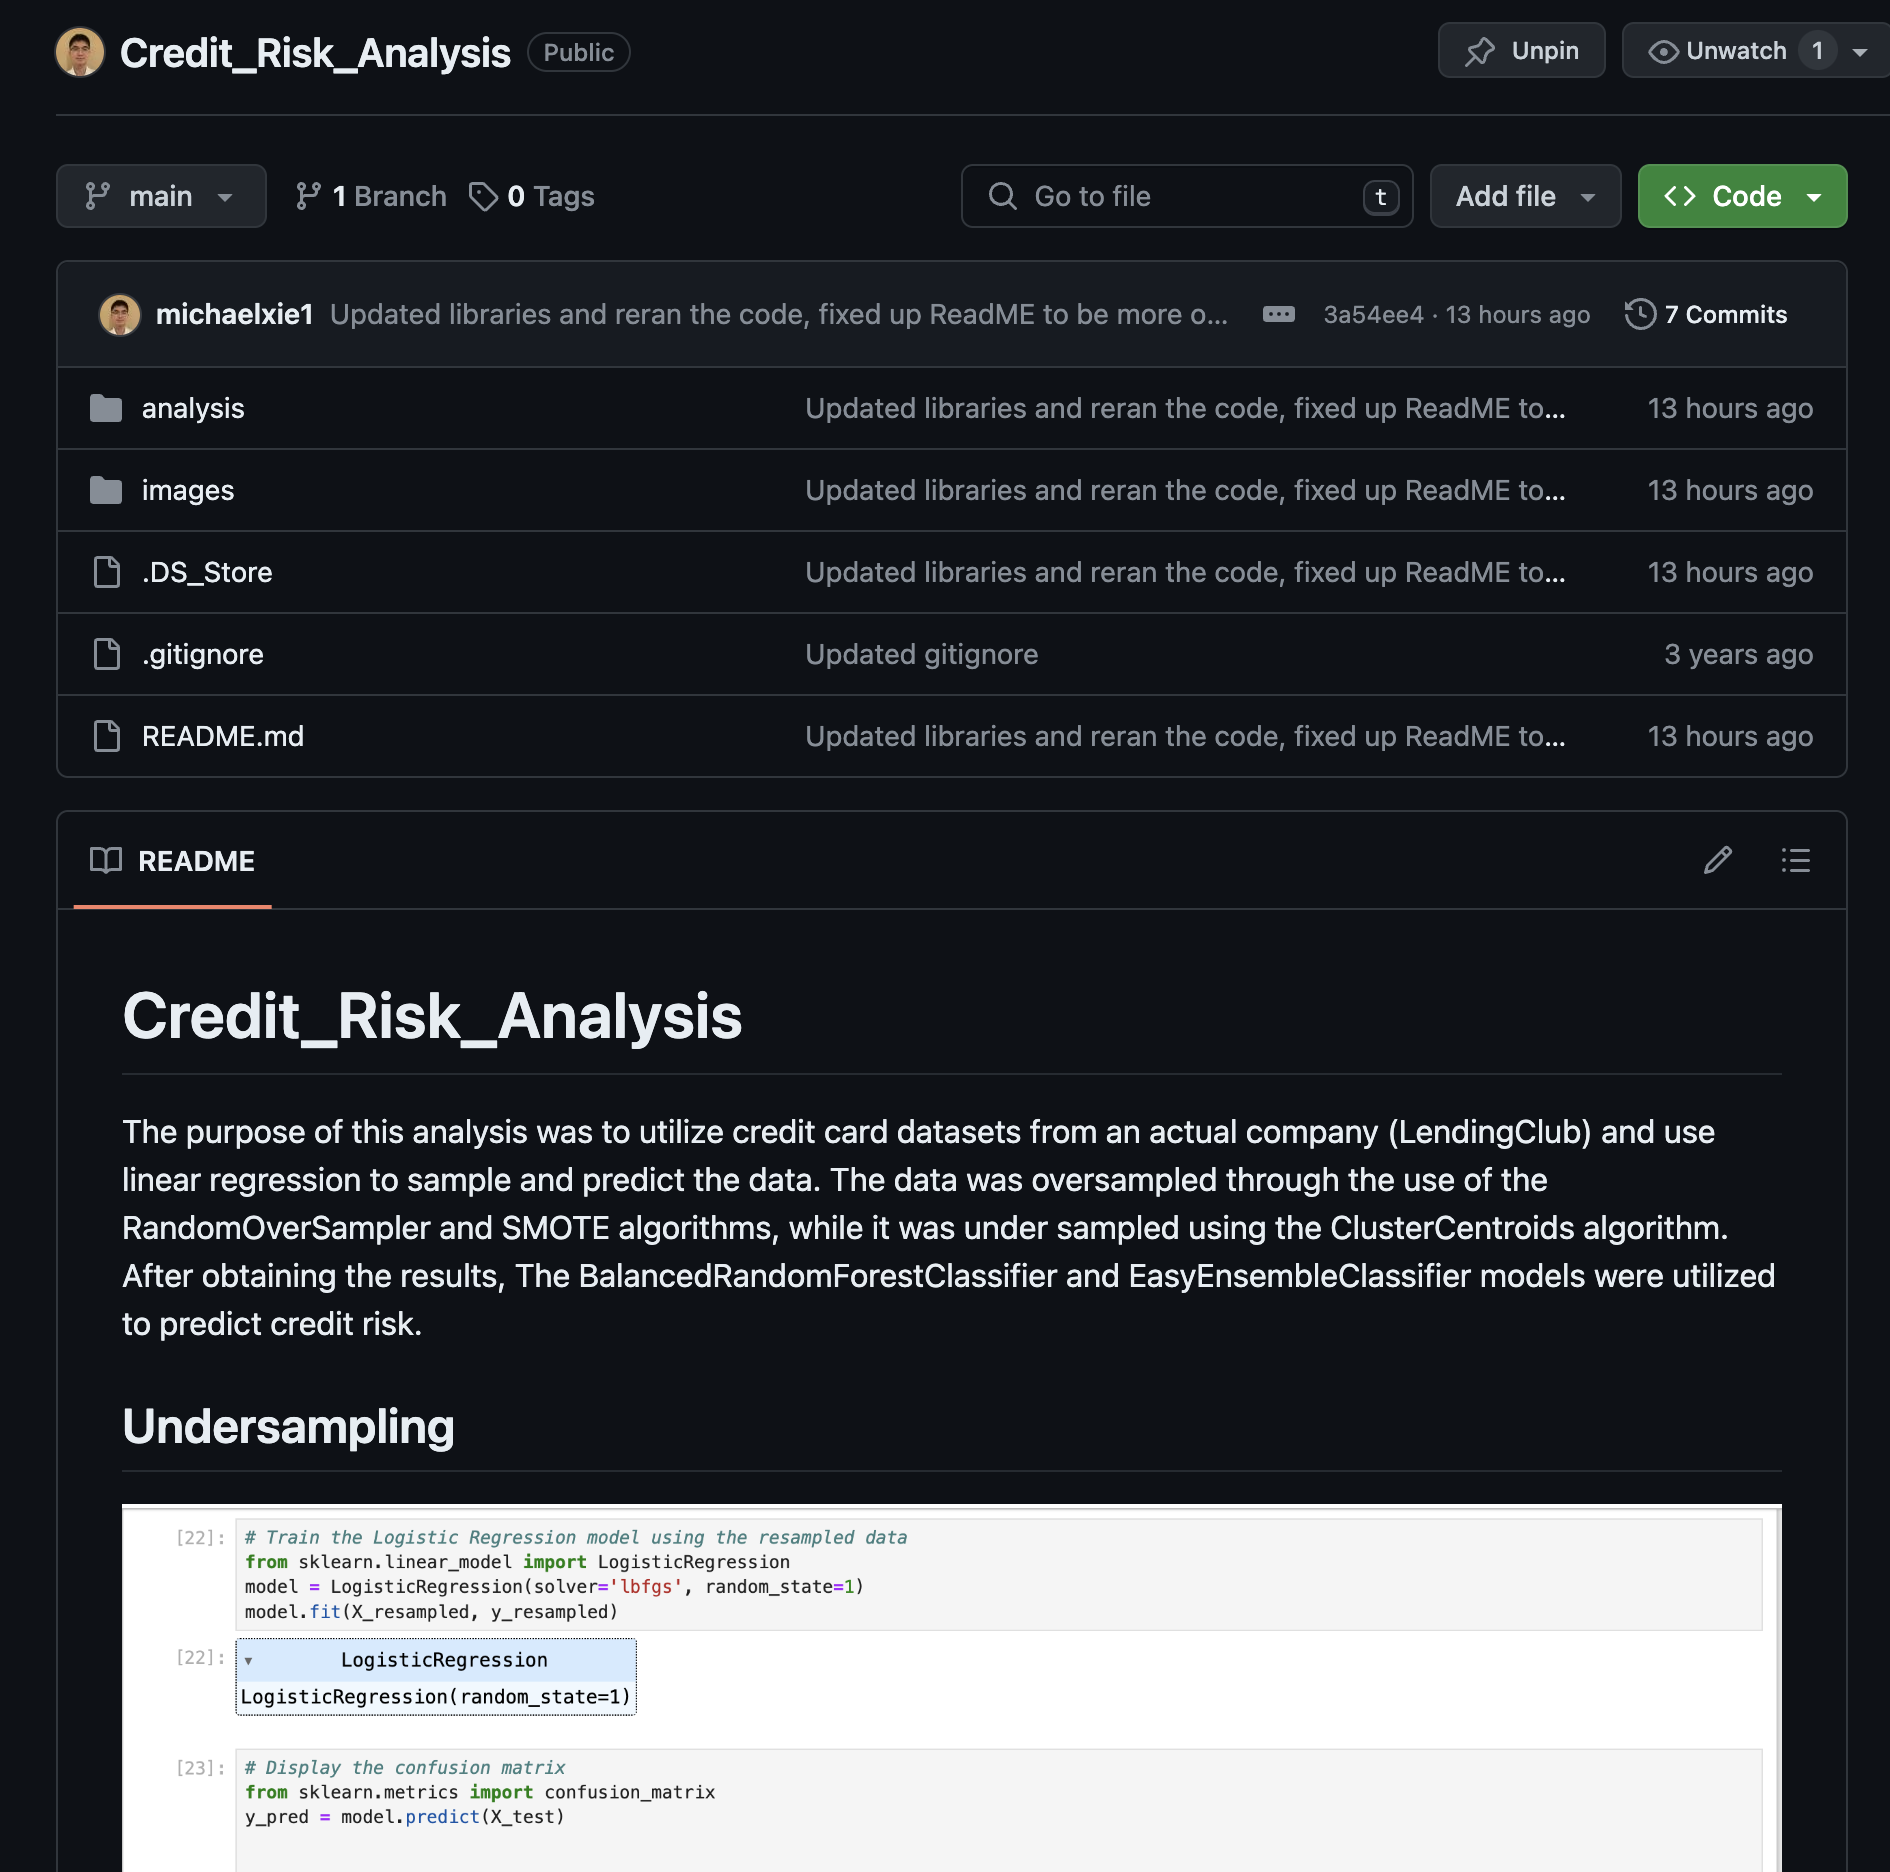The width and height of the screenshot is (1890, 1872).
Task: Edit README with the pencil icon
Action: pyautogui.click(x=1718, y=860)
